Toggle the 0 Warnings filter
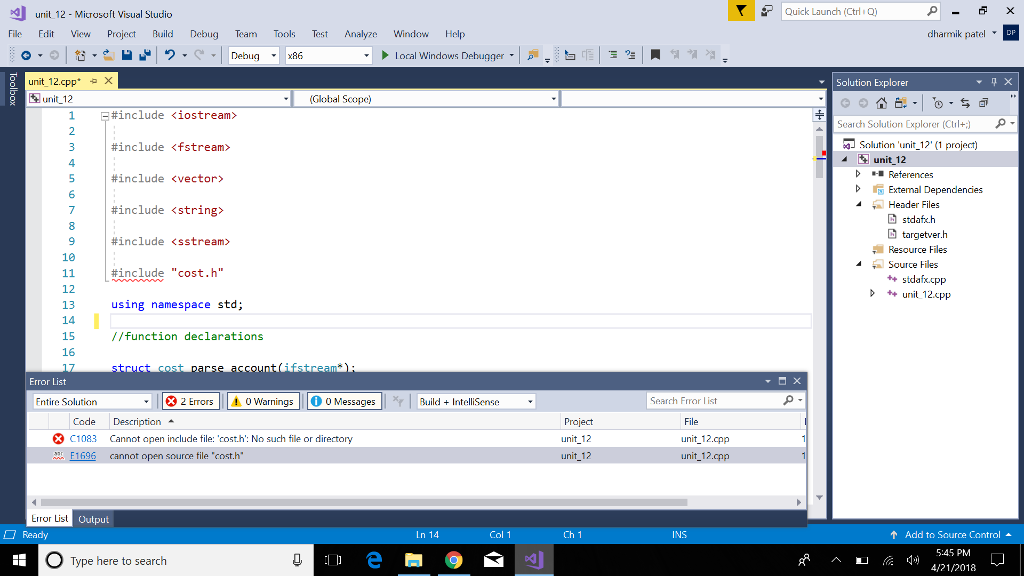Image resolution: width=1024 pixels, height=576 pixels. click(262, 401)
